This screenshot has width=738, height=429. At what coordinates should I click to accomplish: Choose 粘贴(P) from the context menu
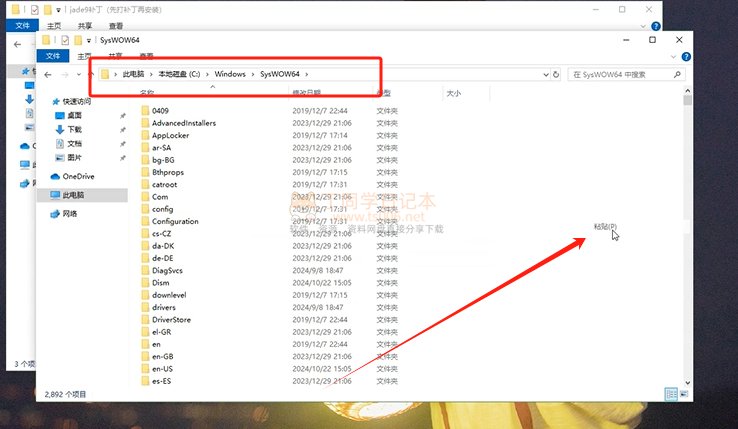click(605, 227)
